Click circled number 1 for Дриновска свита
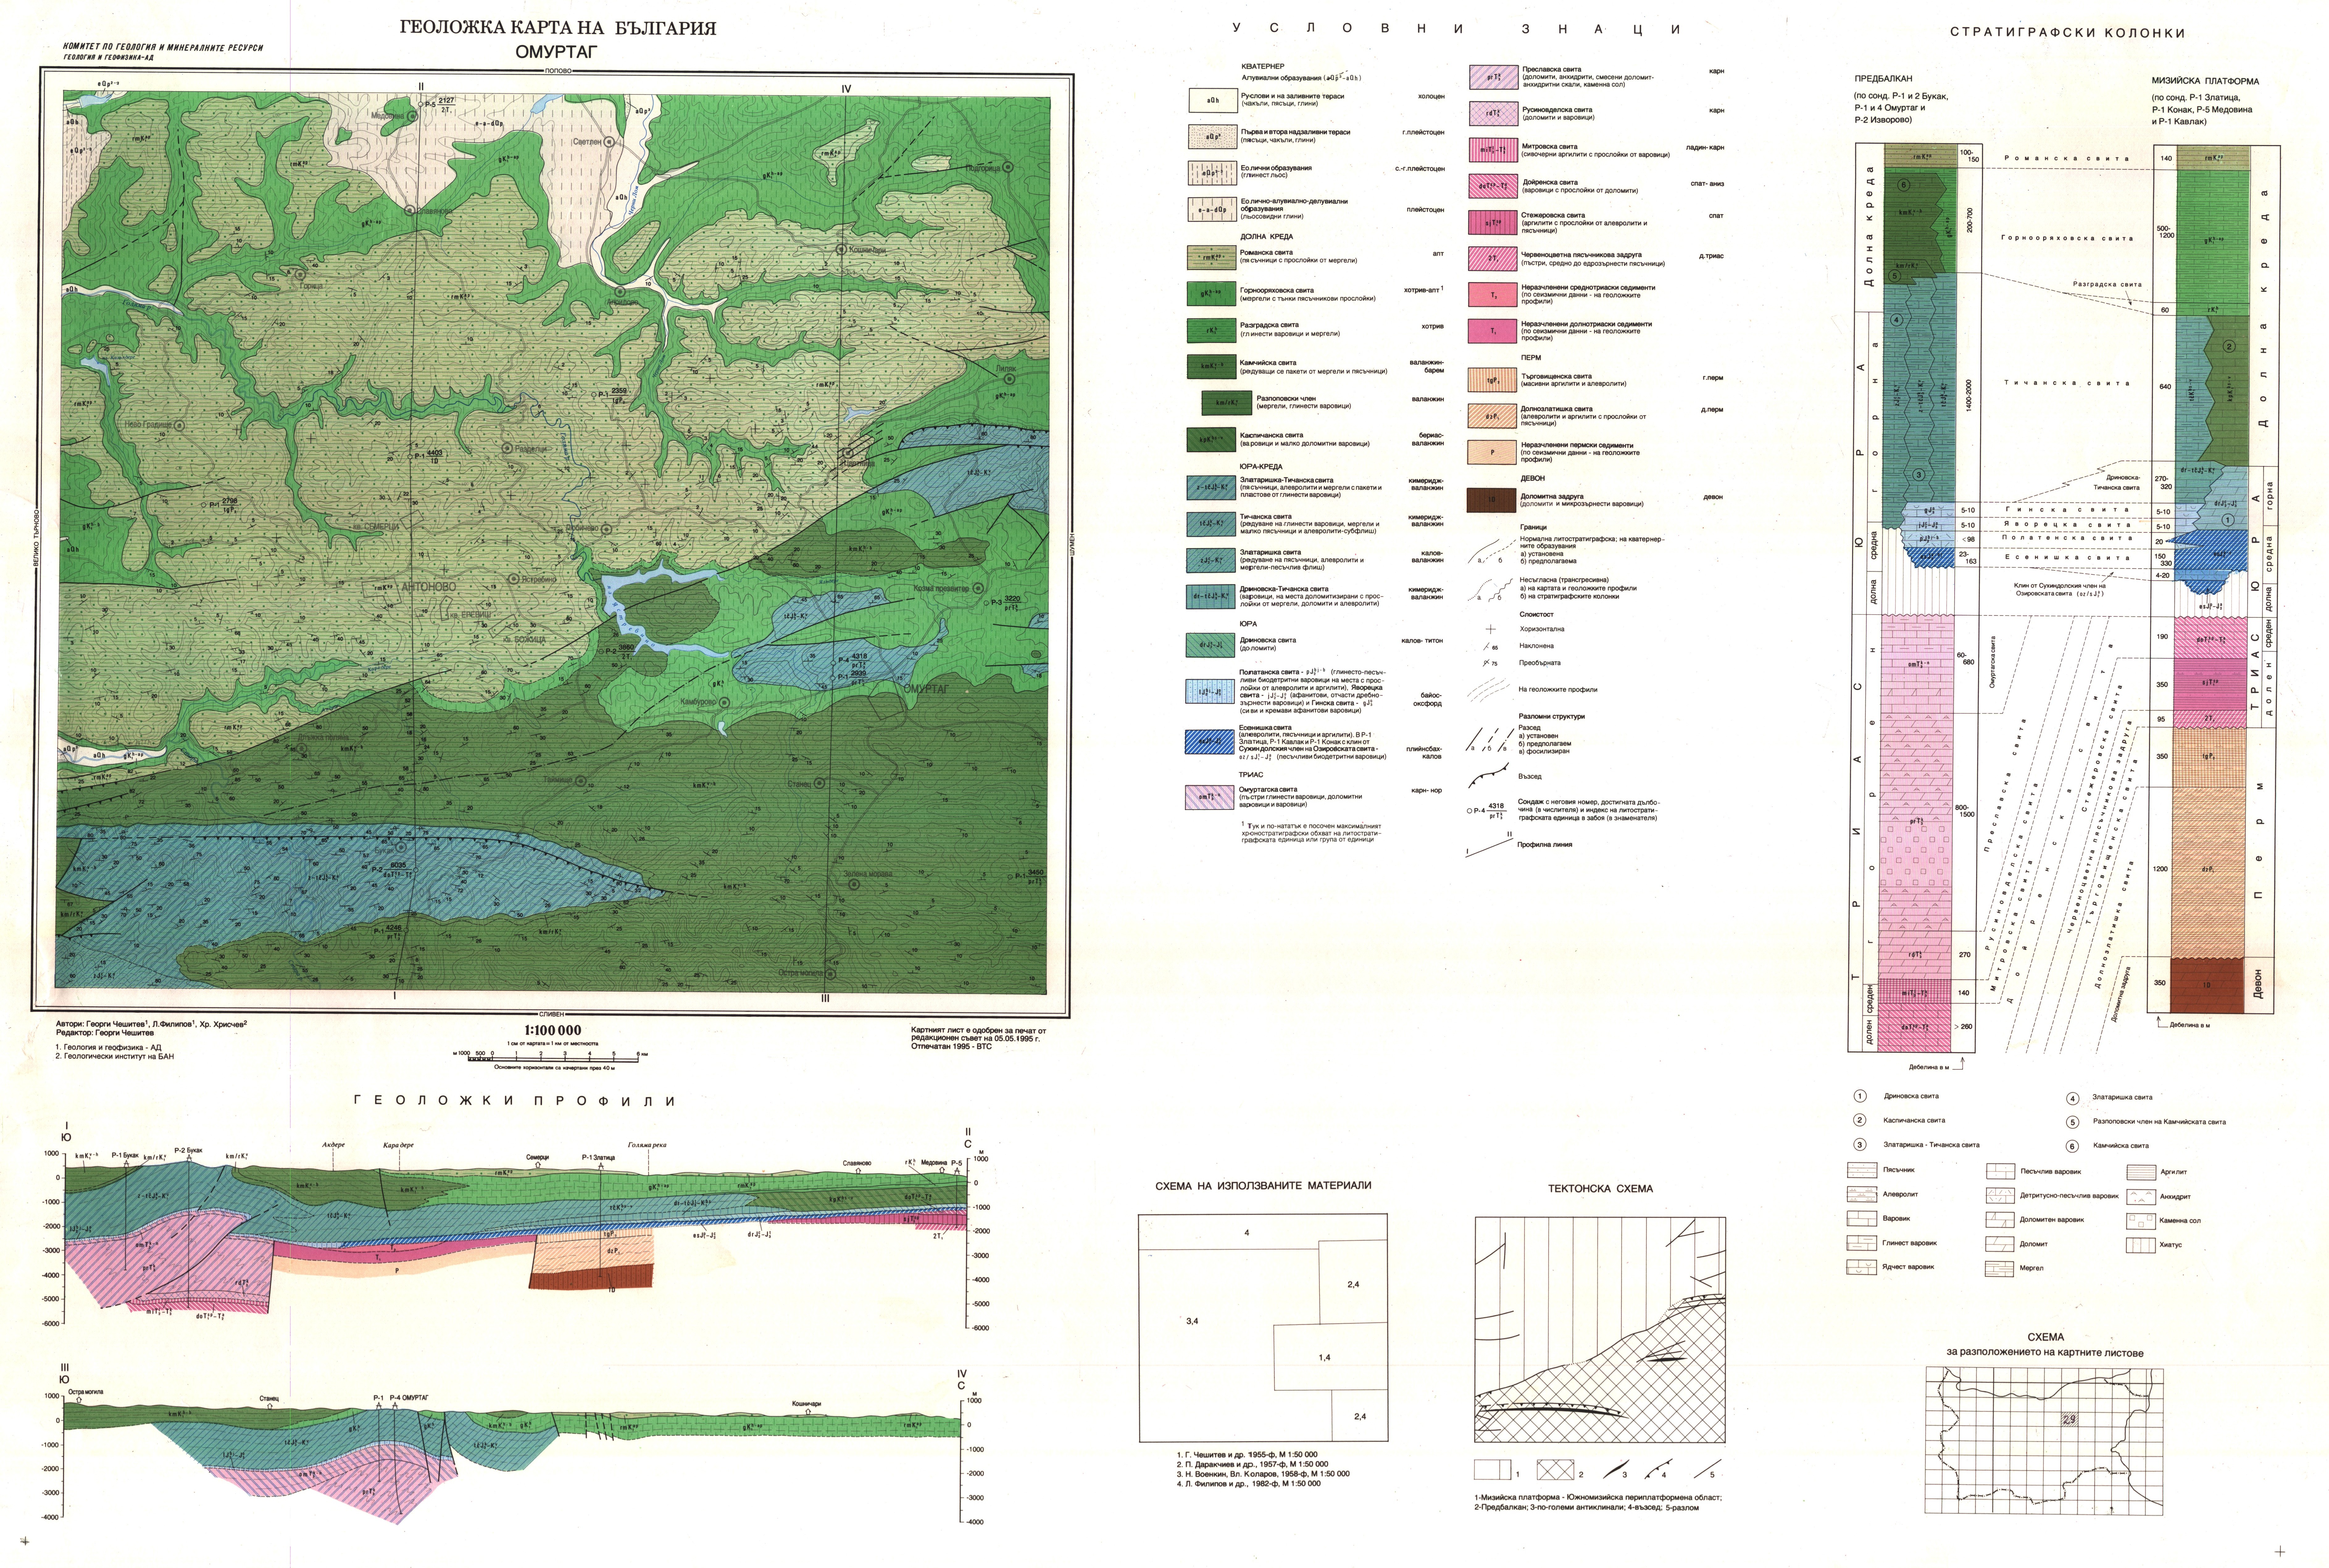This screenshot has height=1568, width=2329. click(x=1860, y=1096)
